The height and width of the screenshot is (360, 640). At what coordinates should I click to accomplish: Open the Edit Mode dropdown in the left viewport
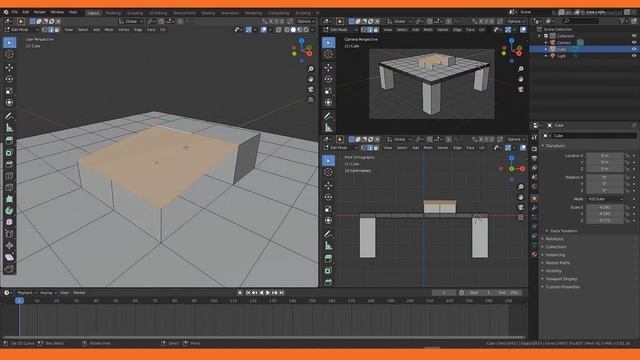22,30
